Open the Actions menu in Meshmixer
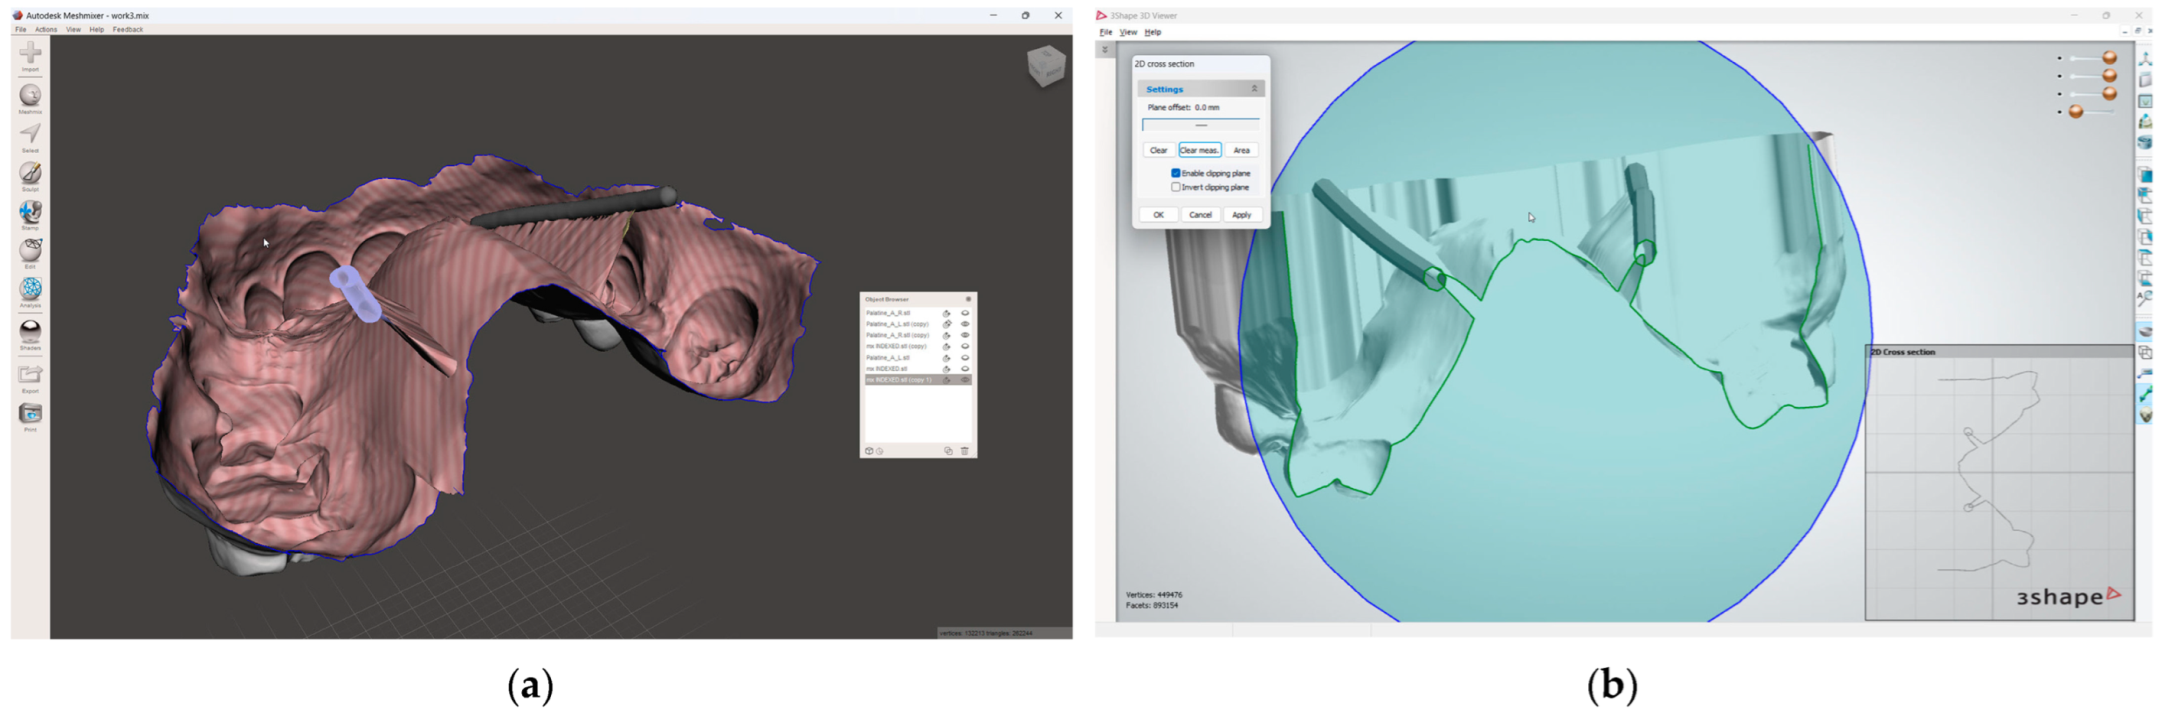Image resolution: width=2162 pixels, height=716 pixels. [46, 30]
